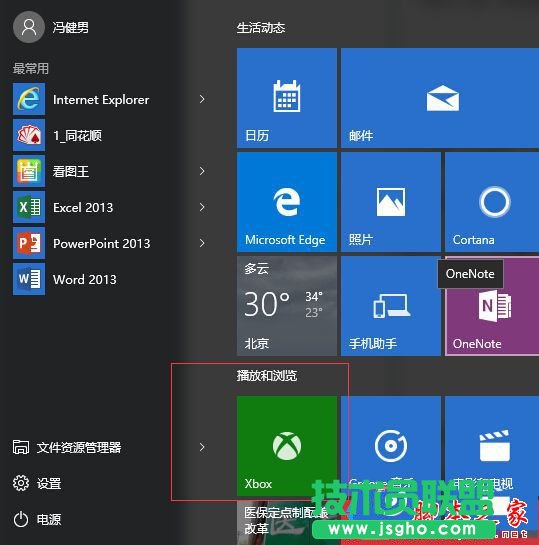The height and width of the screenshot is (545, 539).
Task: Open the 1_同花顺 app icon
Action: (29, 135)
